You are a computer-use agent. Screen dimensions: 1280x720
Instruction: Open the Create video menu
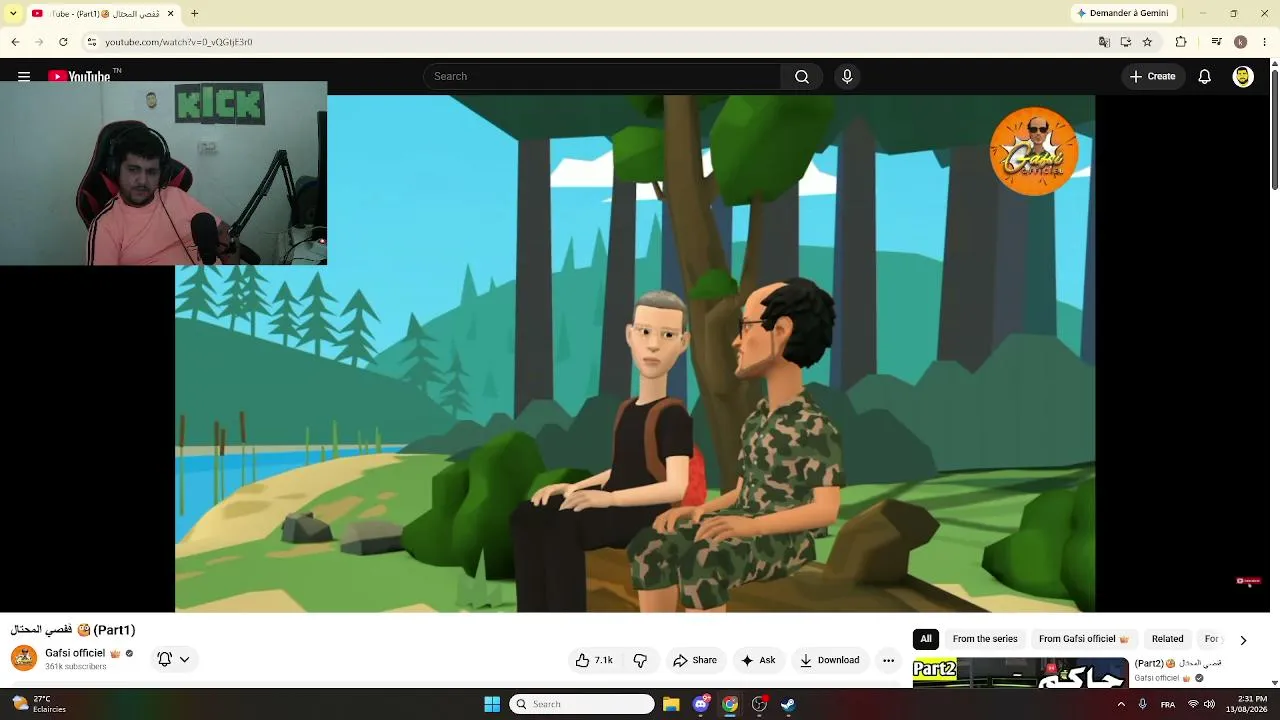[1153, 76]
